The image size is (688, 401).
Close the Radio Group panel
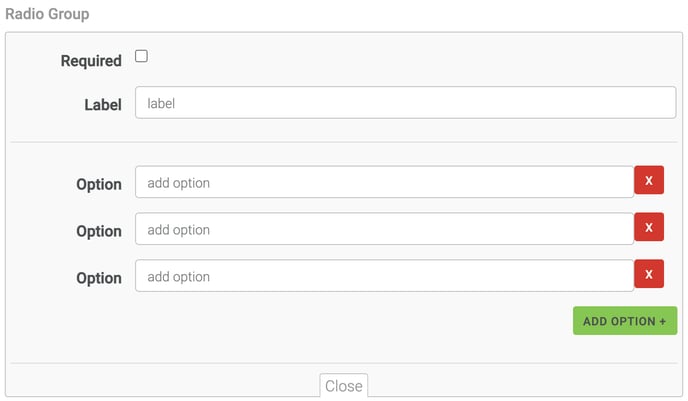343,386
